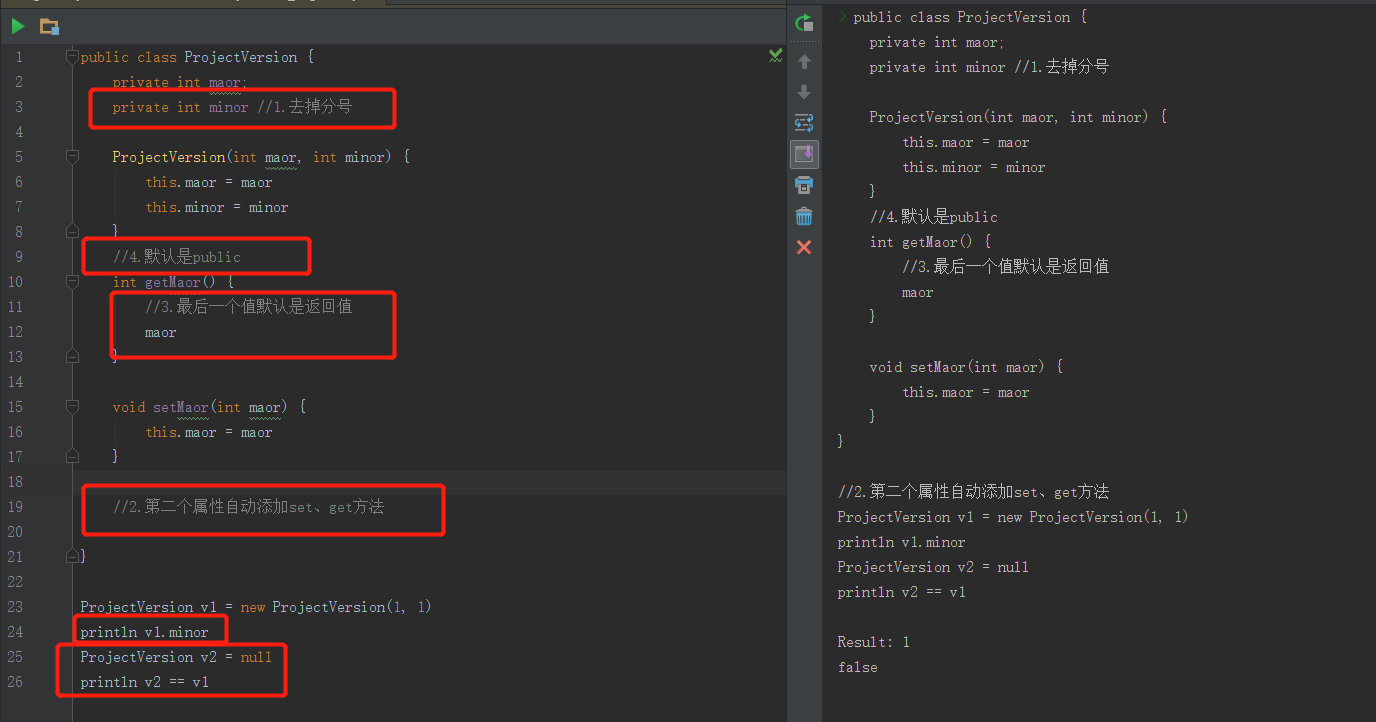Click the '//2.第二个属性自动添加set、get方法' comment in the editor
The height and width of the screenshot is (722, 1376).
click(249, 507)
